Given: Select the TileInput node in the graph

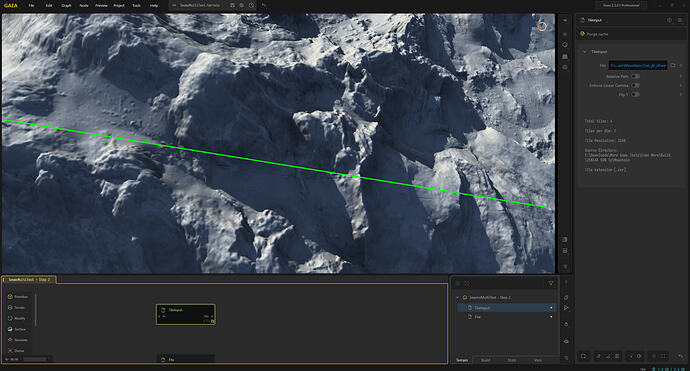Looking at the screenshot, I should [186, 315].
